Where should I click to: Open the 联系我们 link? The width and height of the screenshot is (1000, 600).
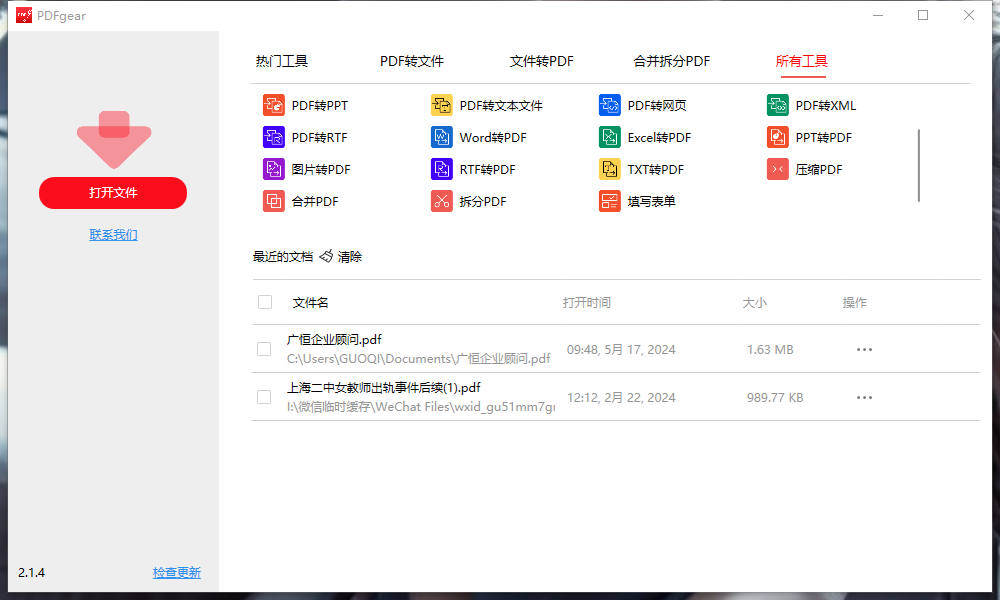[x=114, y=235]
